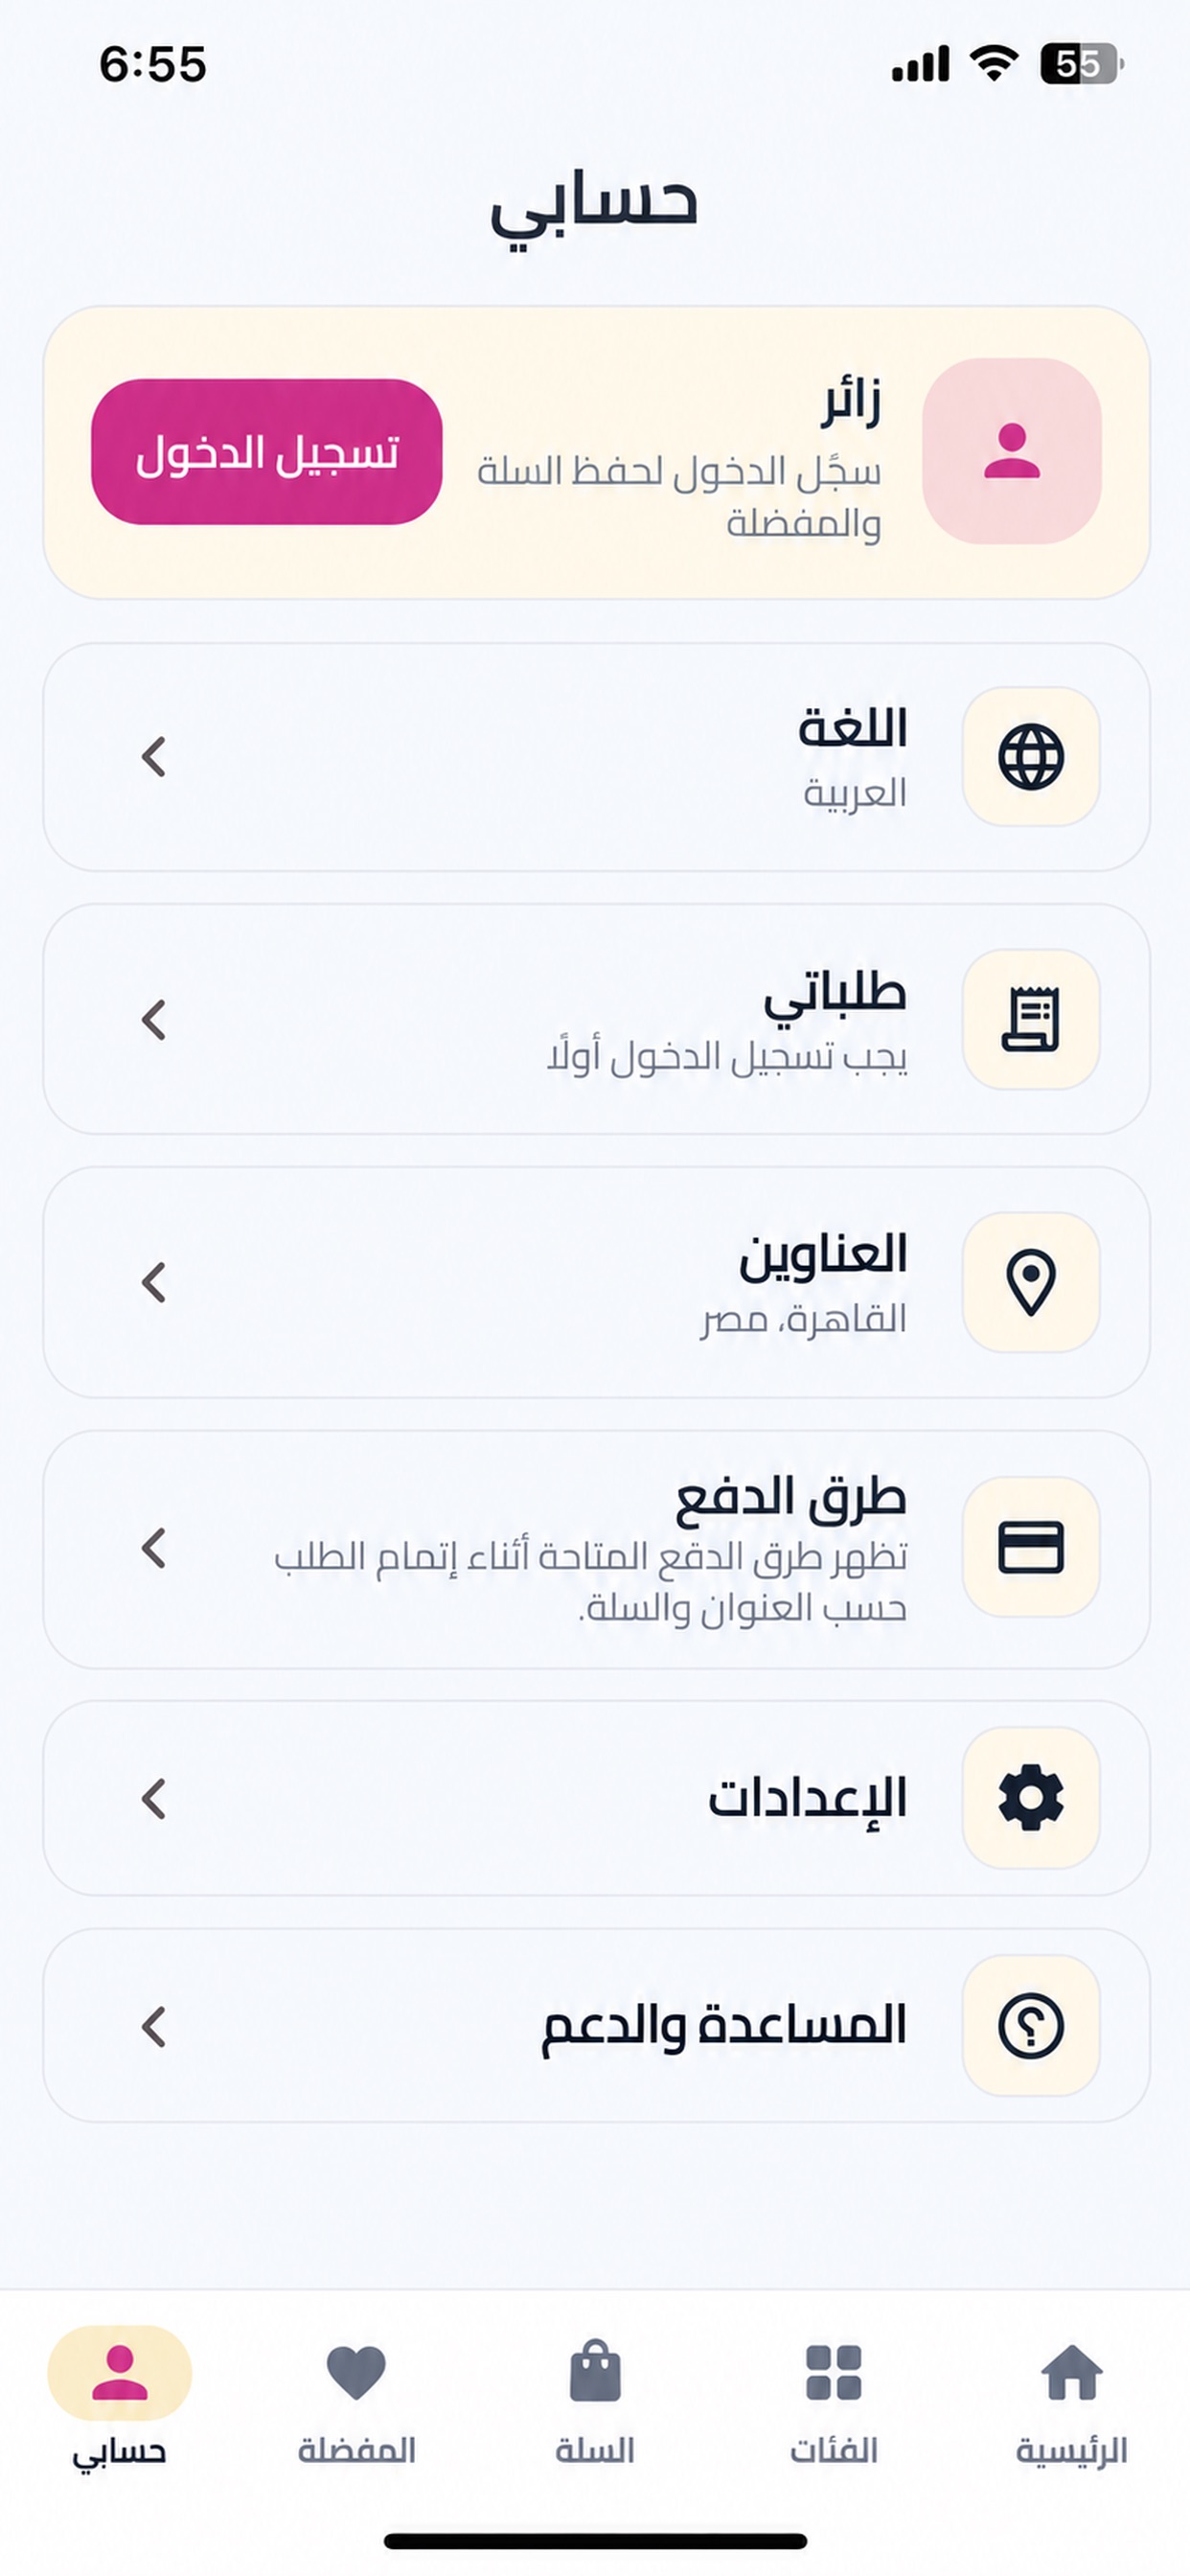Open the receipt icon for طلباتي
This screenshot has width=1190, height=2576.
tap(1031, 1019)
